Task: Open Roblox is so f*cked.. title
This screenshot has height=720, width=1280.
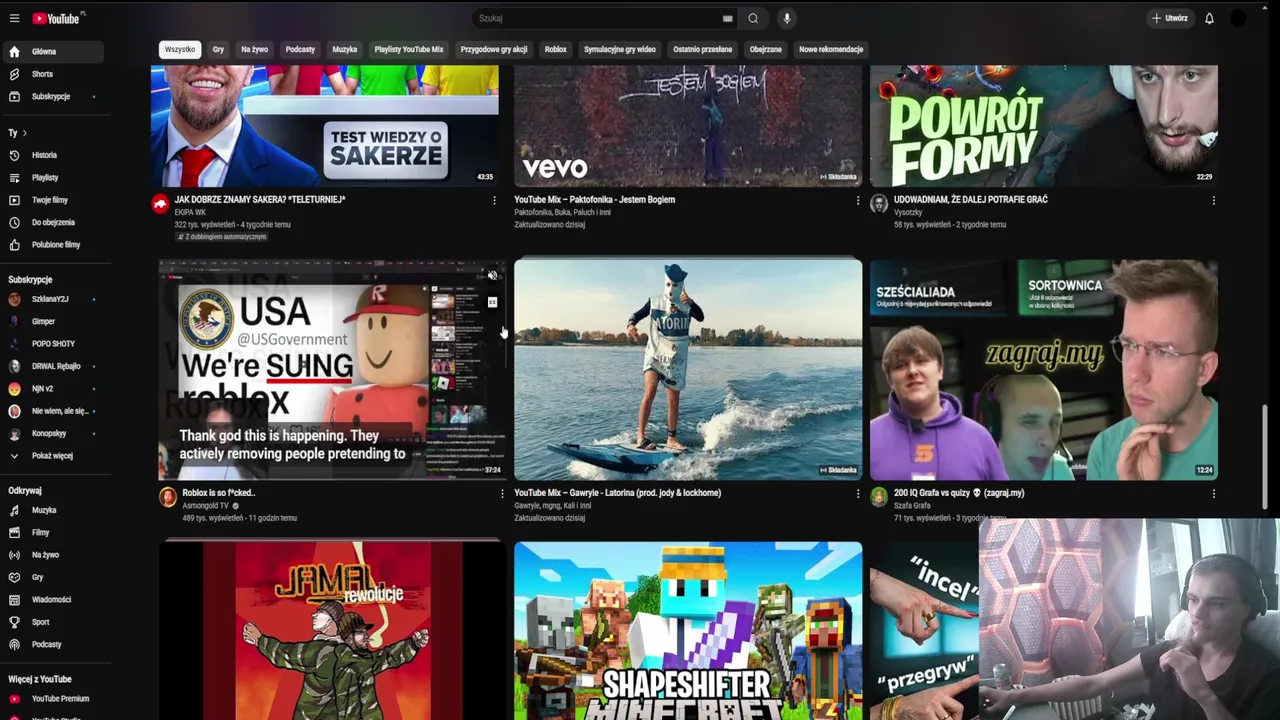Action: 218,493
